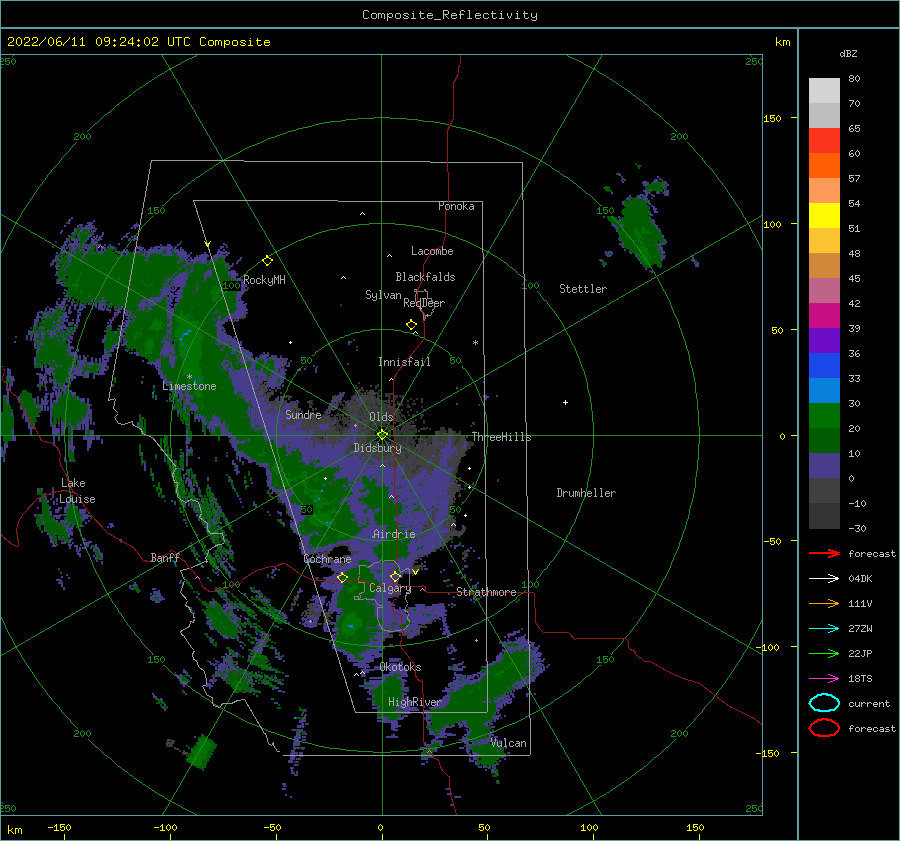Click the Lacombe label
The width and height of the screenshot is (900, 841).
pos(432,251)
